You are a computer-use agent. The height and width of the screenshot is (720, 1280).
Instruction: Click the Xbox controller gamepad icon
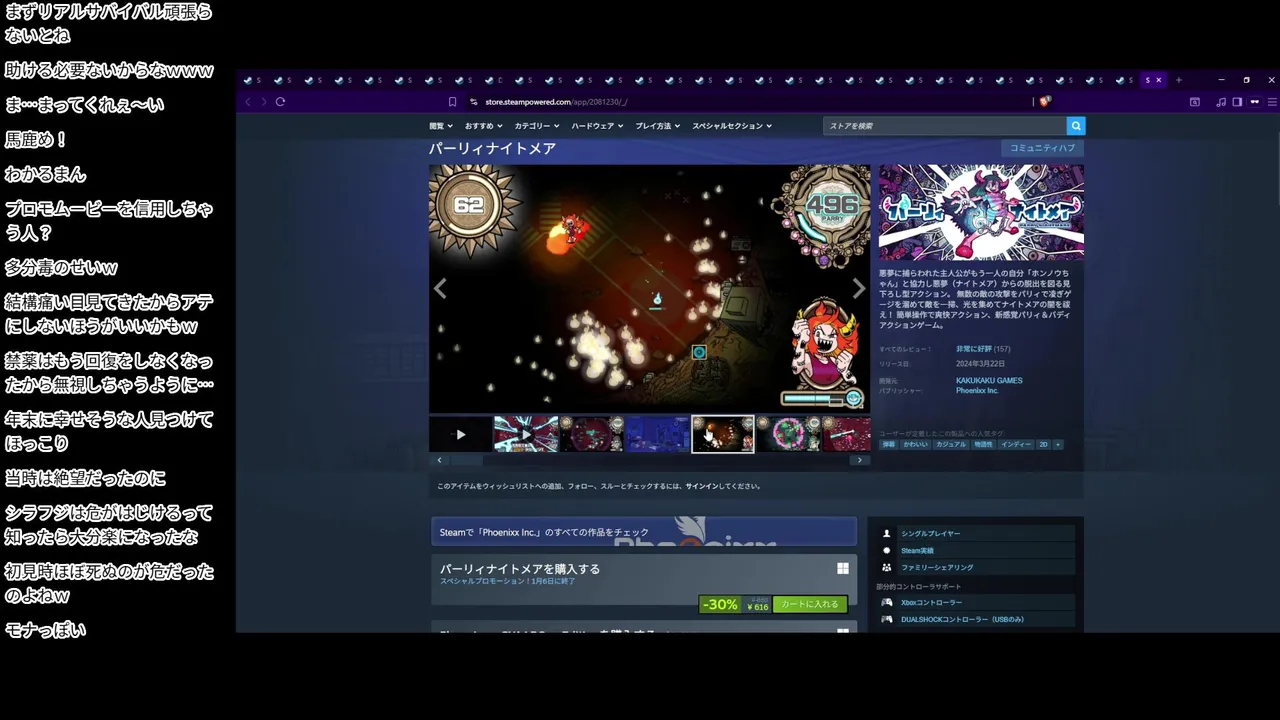pos(886,603)
